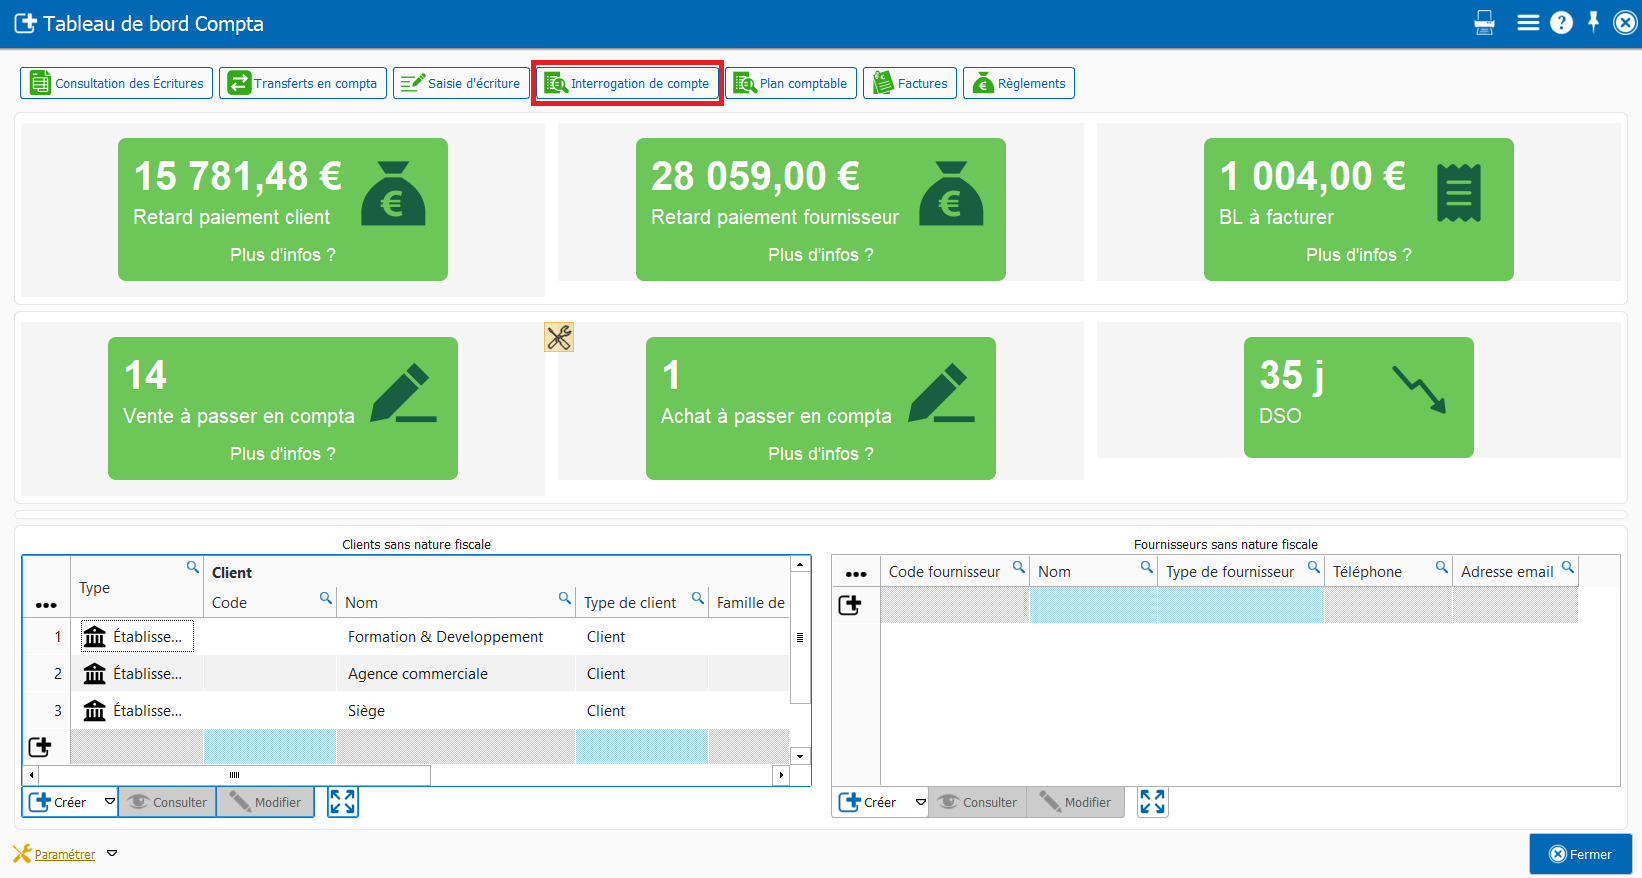Viewport: 1642px width, 878px height.
Task: Open Consultation des Écritures
Action: (117, 84)
